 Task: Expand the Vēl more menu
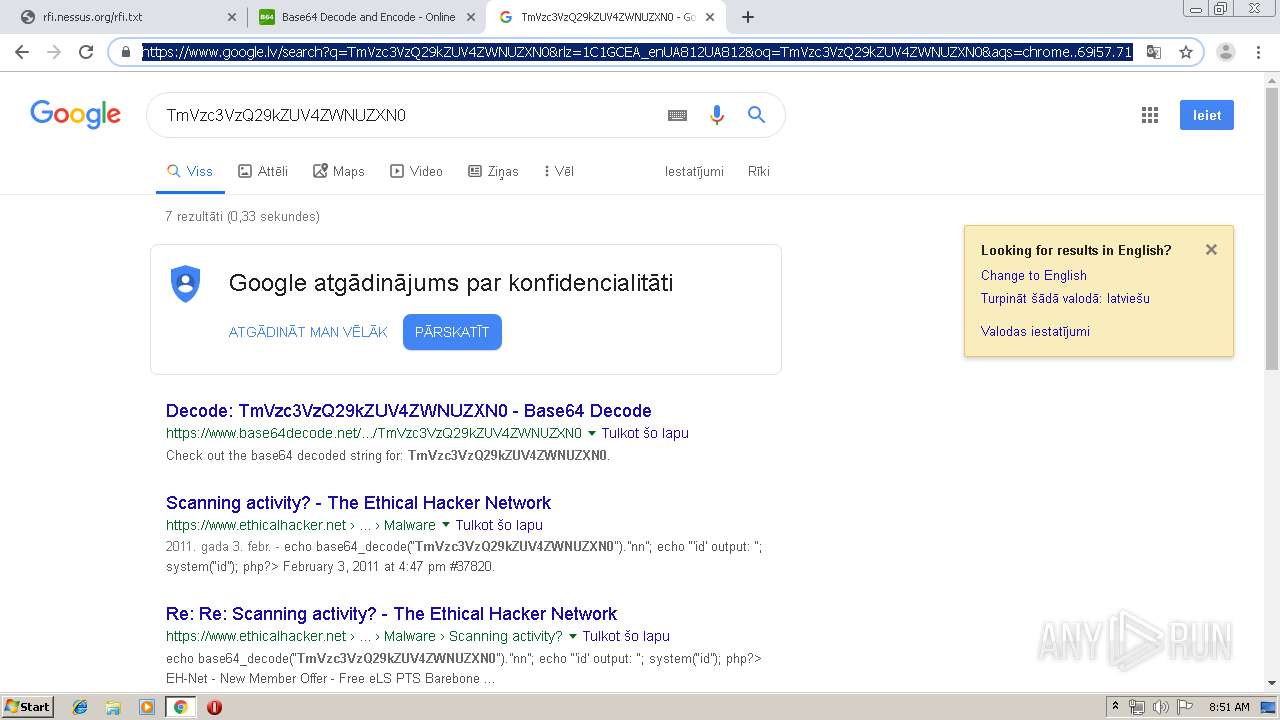pos(559,171)
